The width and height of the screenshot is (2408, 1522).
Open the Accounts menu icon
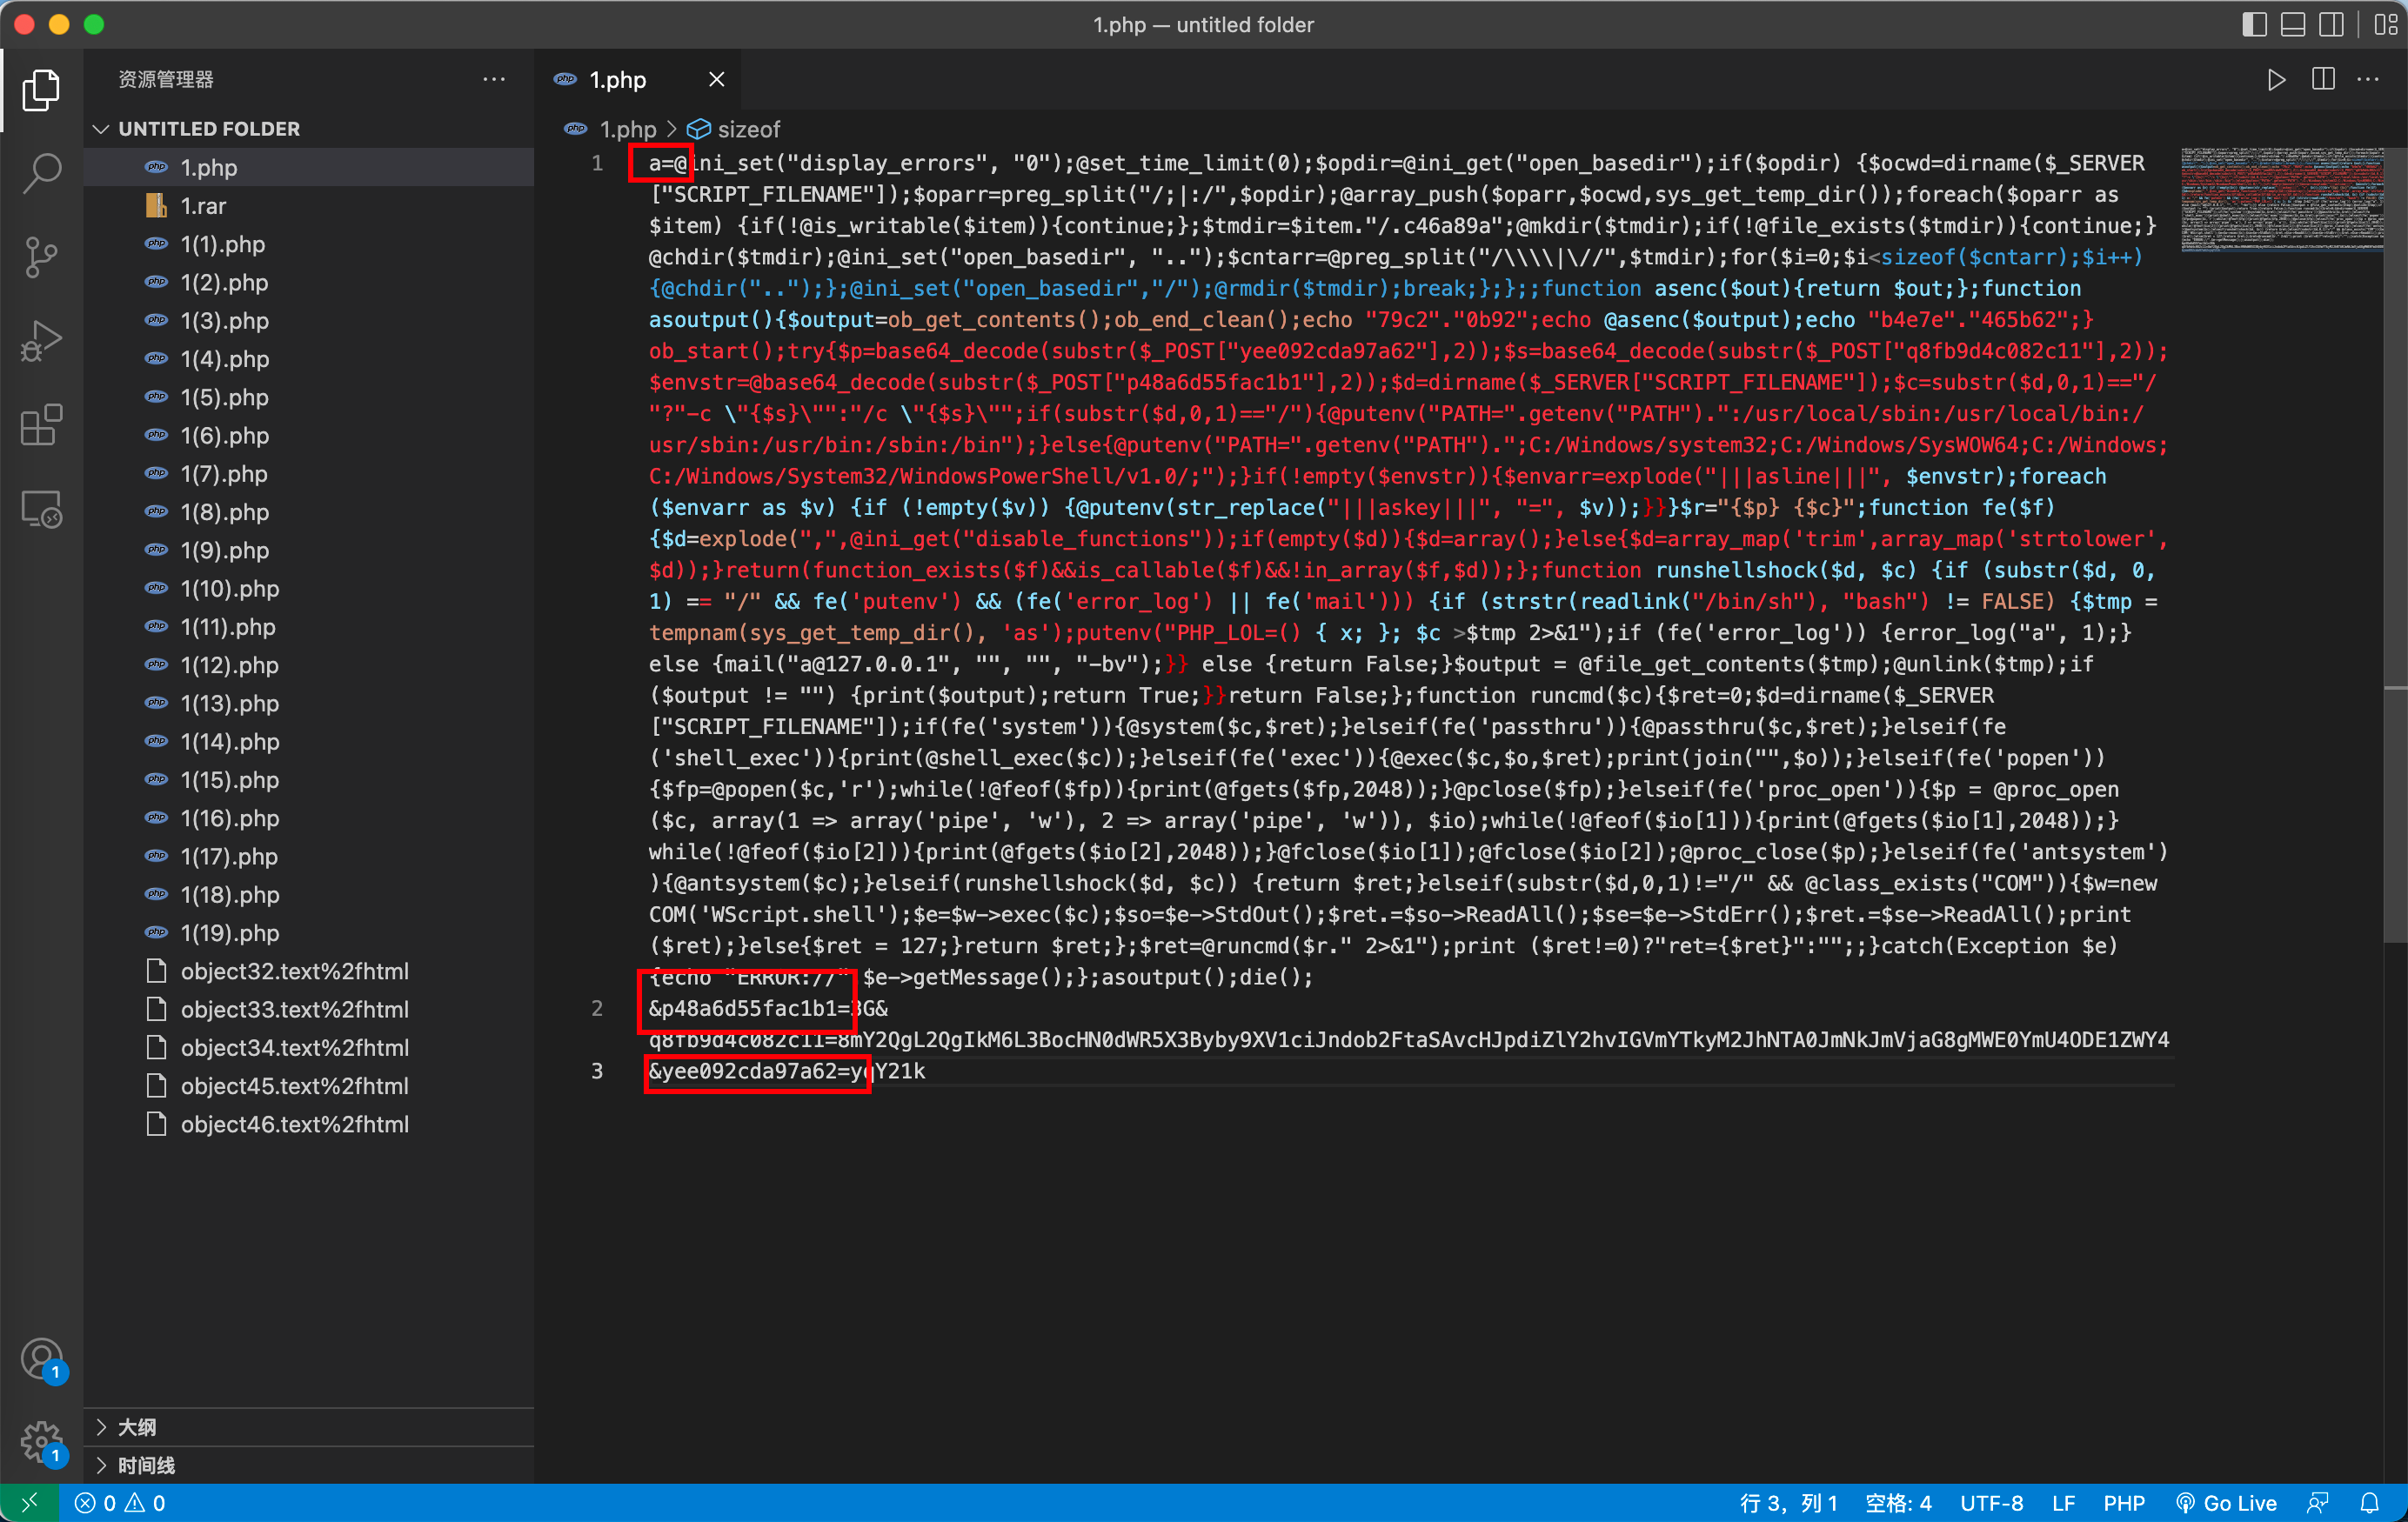pos(41,1360)
